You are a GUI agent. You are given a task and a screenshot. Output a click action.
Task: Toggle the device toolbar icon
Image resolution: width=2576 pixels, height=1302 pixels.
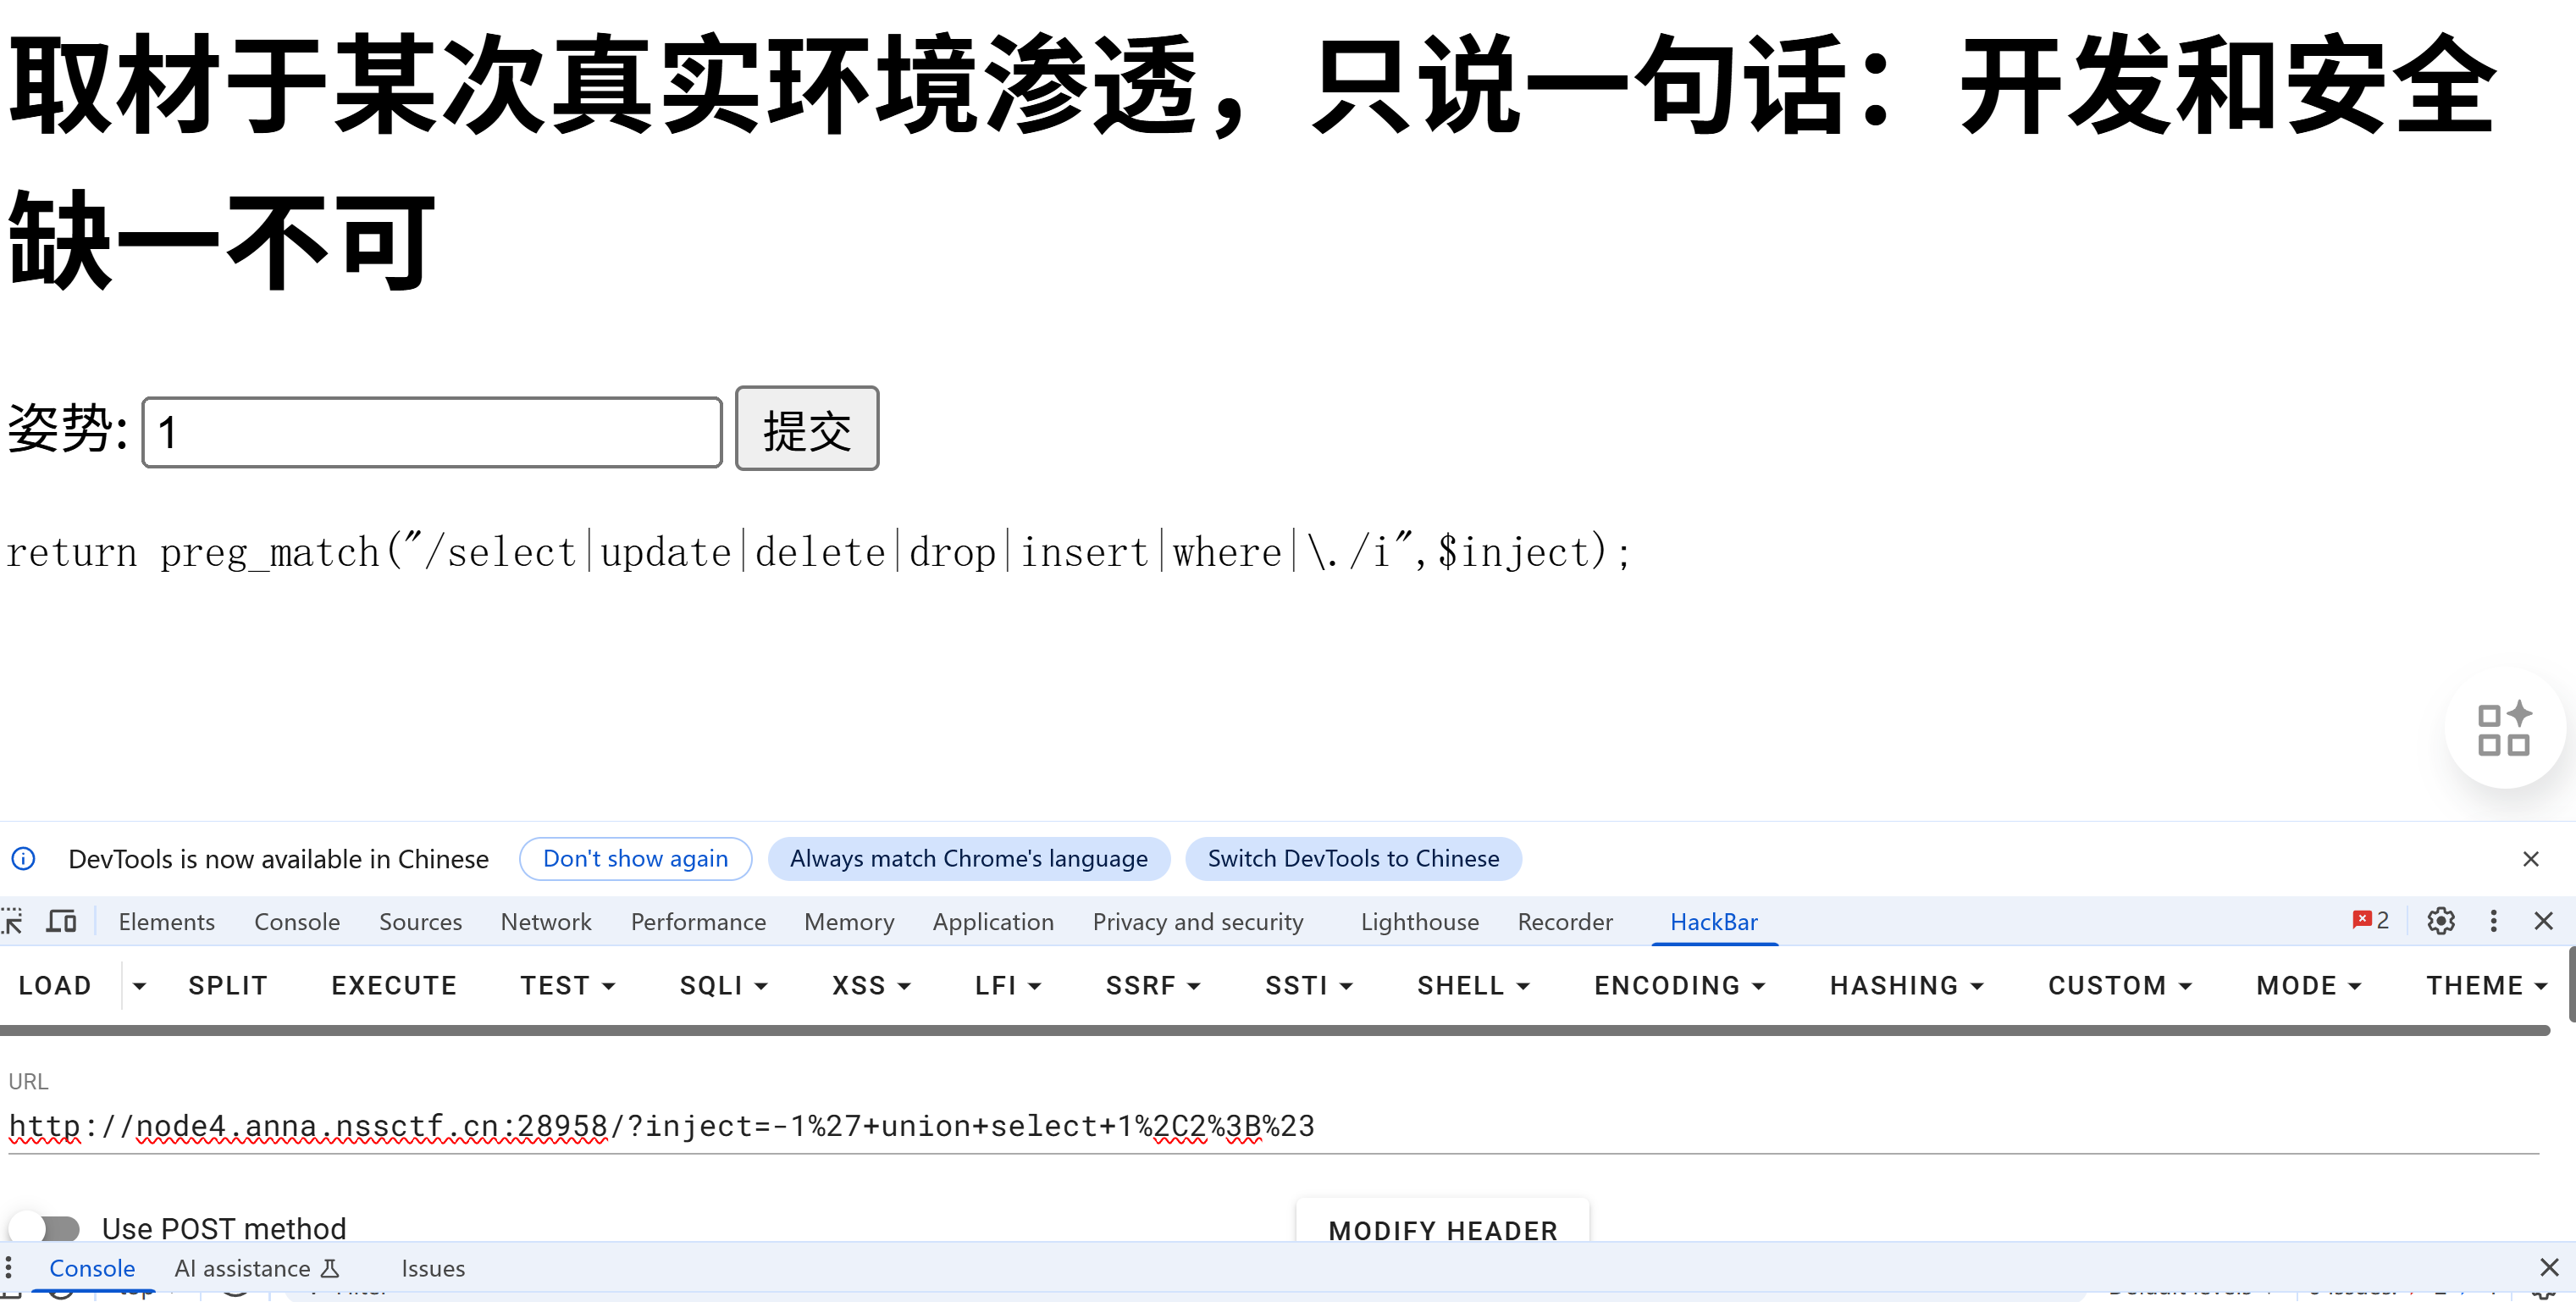point(61,921)
